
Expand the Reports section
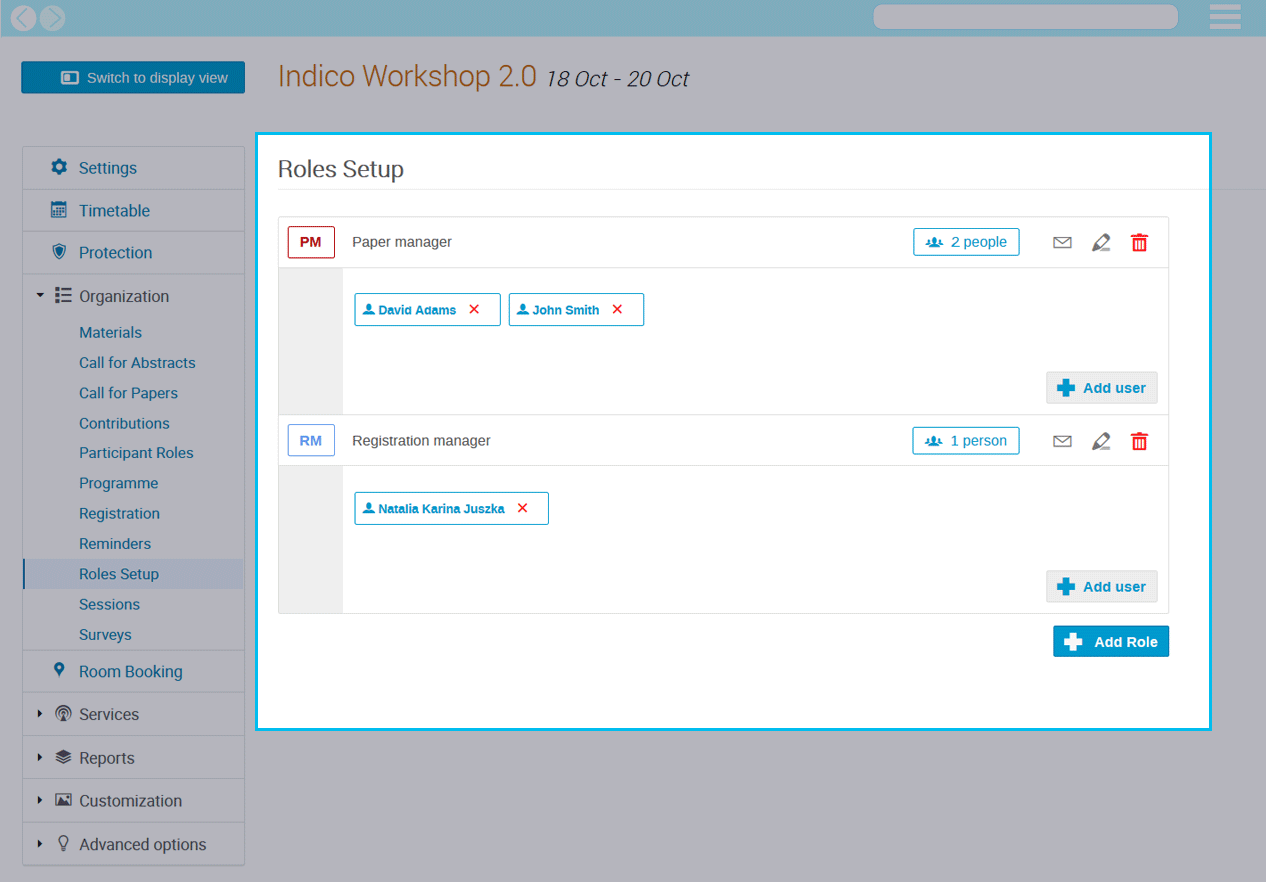[x=41, y=757]
